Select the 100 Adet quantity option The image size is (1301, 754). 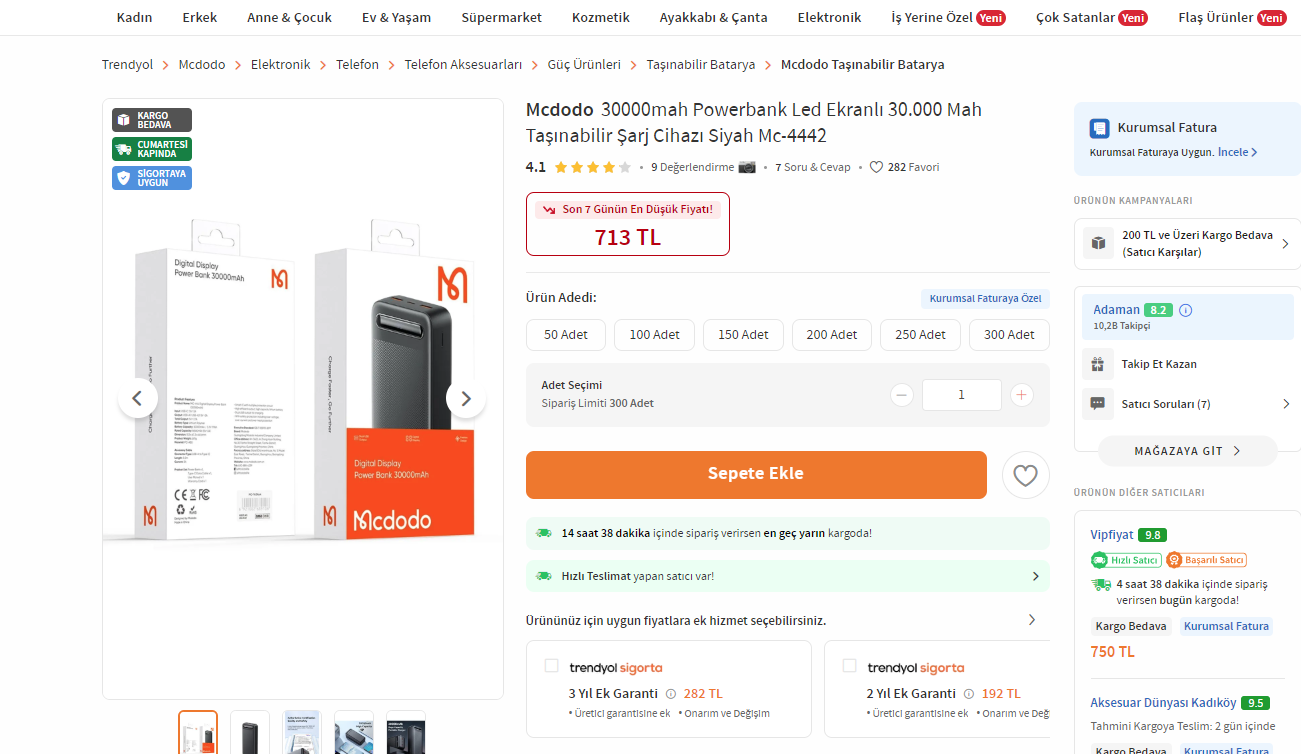[x=654, y=335]
